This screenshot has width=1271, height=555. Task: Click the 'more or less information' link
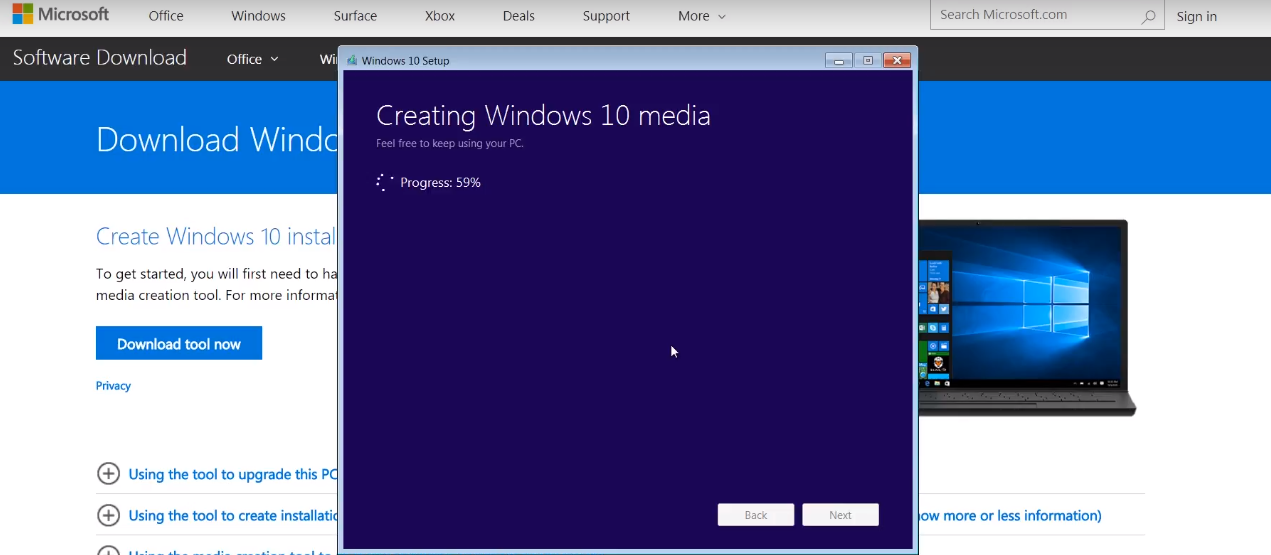coord(1009,516)
